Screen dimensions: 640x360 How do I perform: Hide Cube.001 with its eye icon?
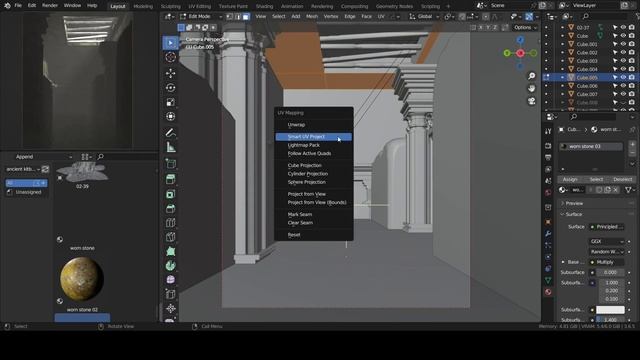[x=623, y=44]
